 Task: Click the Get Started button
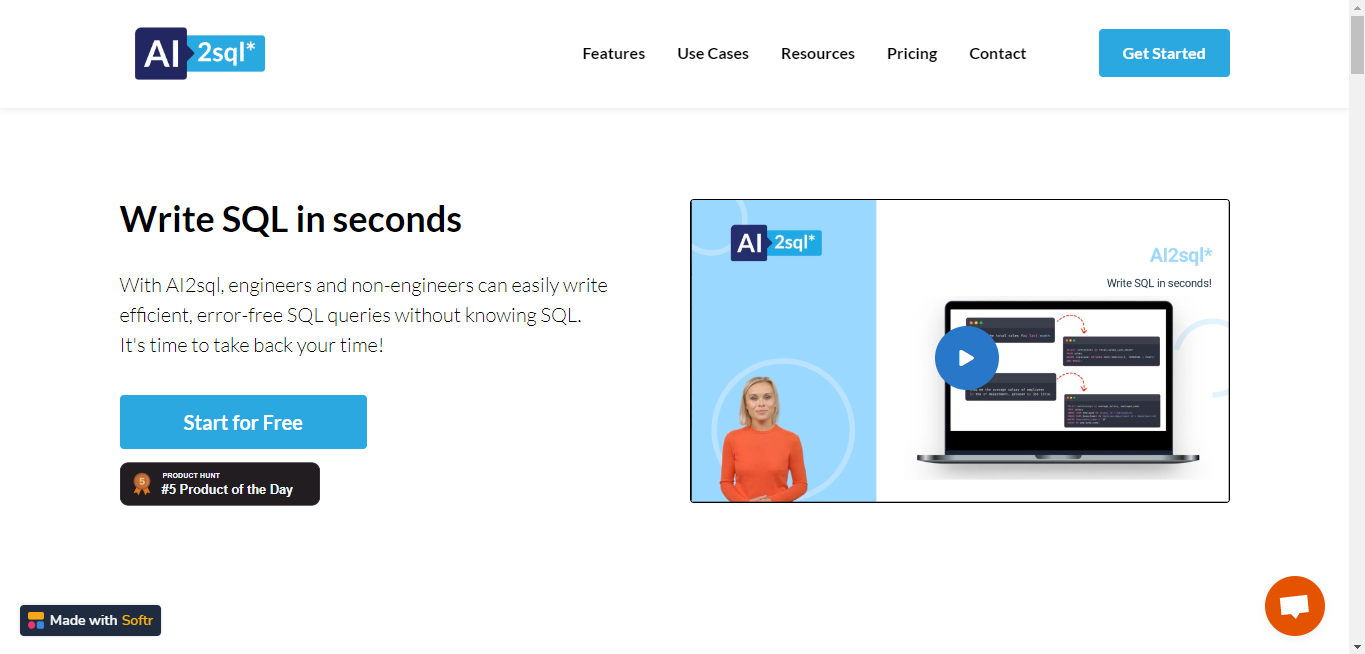pyautogui.click(x=1164, y=53)
